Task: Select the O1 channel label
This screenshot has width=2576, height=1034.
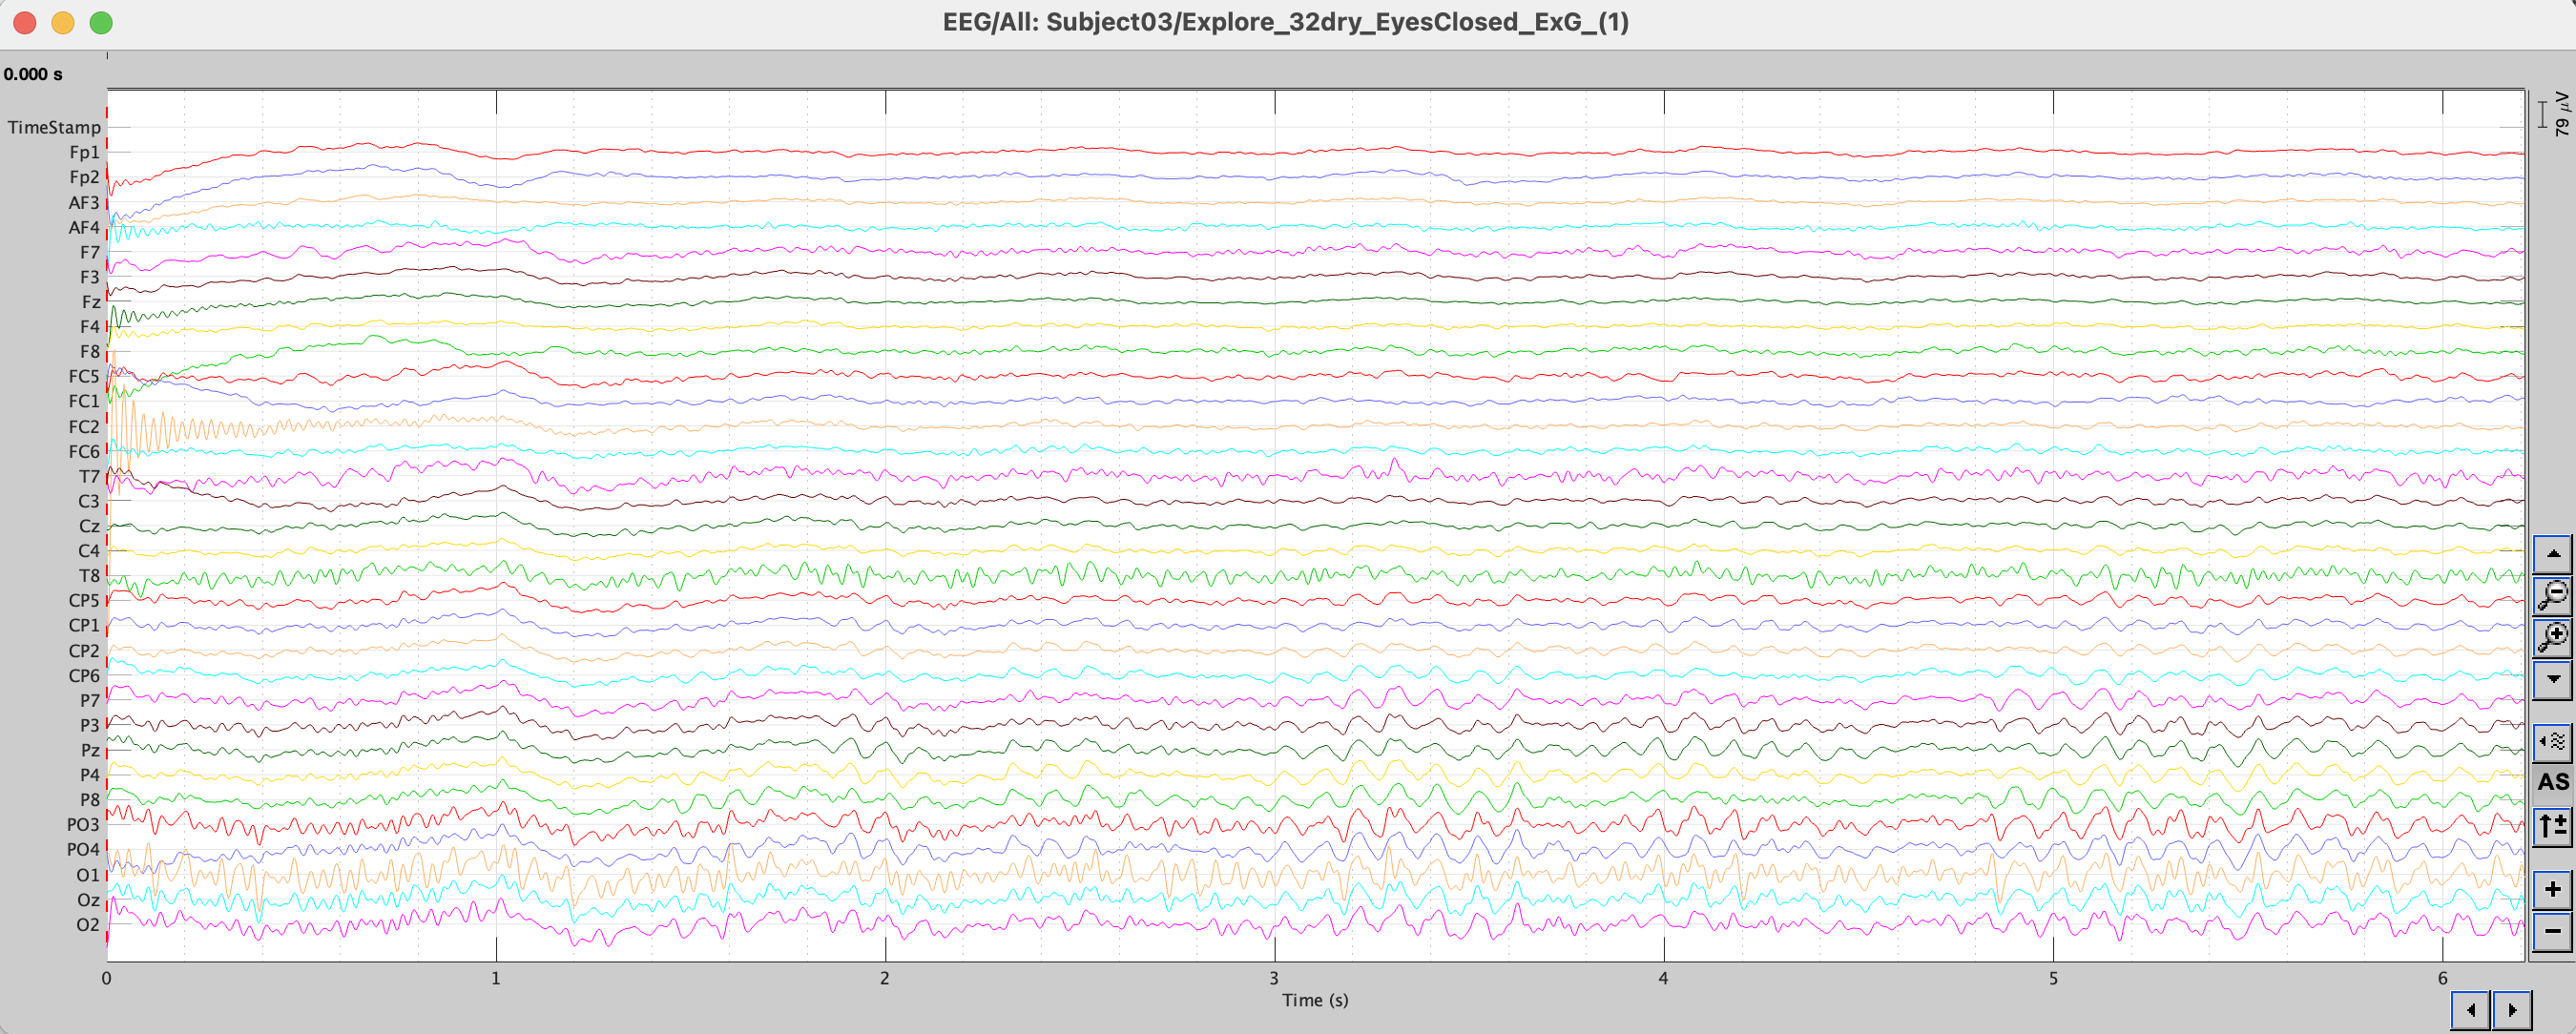Action: [x=88, y=874]
